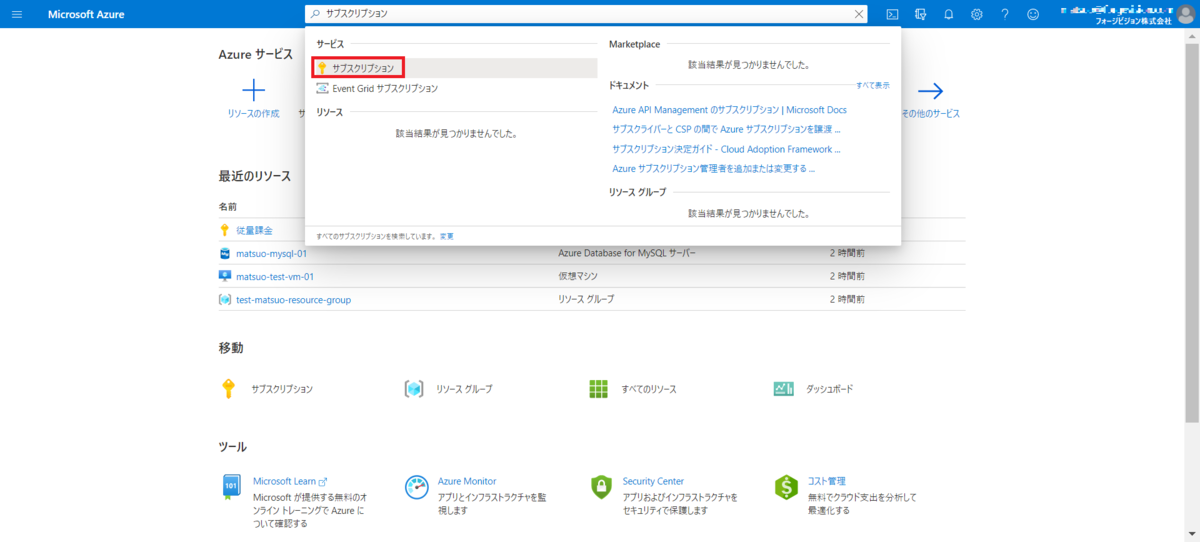Click the Event Grid service icon
The height and width of the screenshot is (542, 1200).
(x=322, y=88)
